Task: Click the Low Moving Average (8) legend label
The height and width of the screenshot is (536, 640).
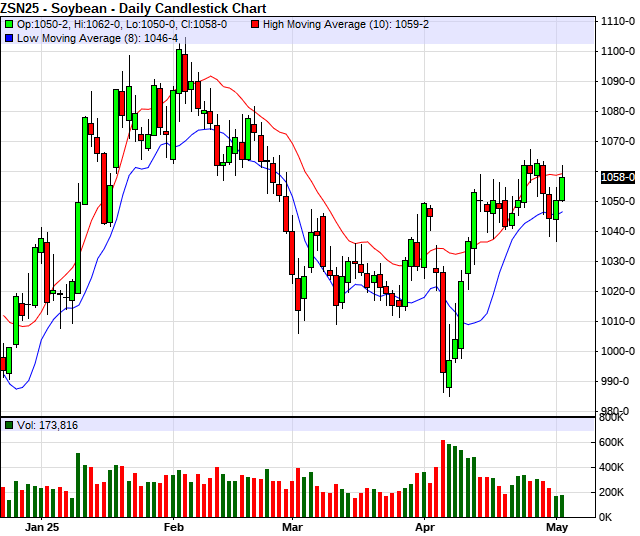Action: pyautogui.click(x=98, y=38)
